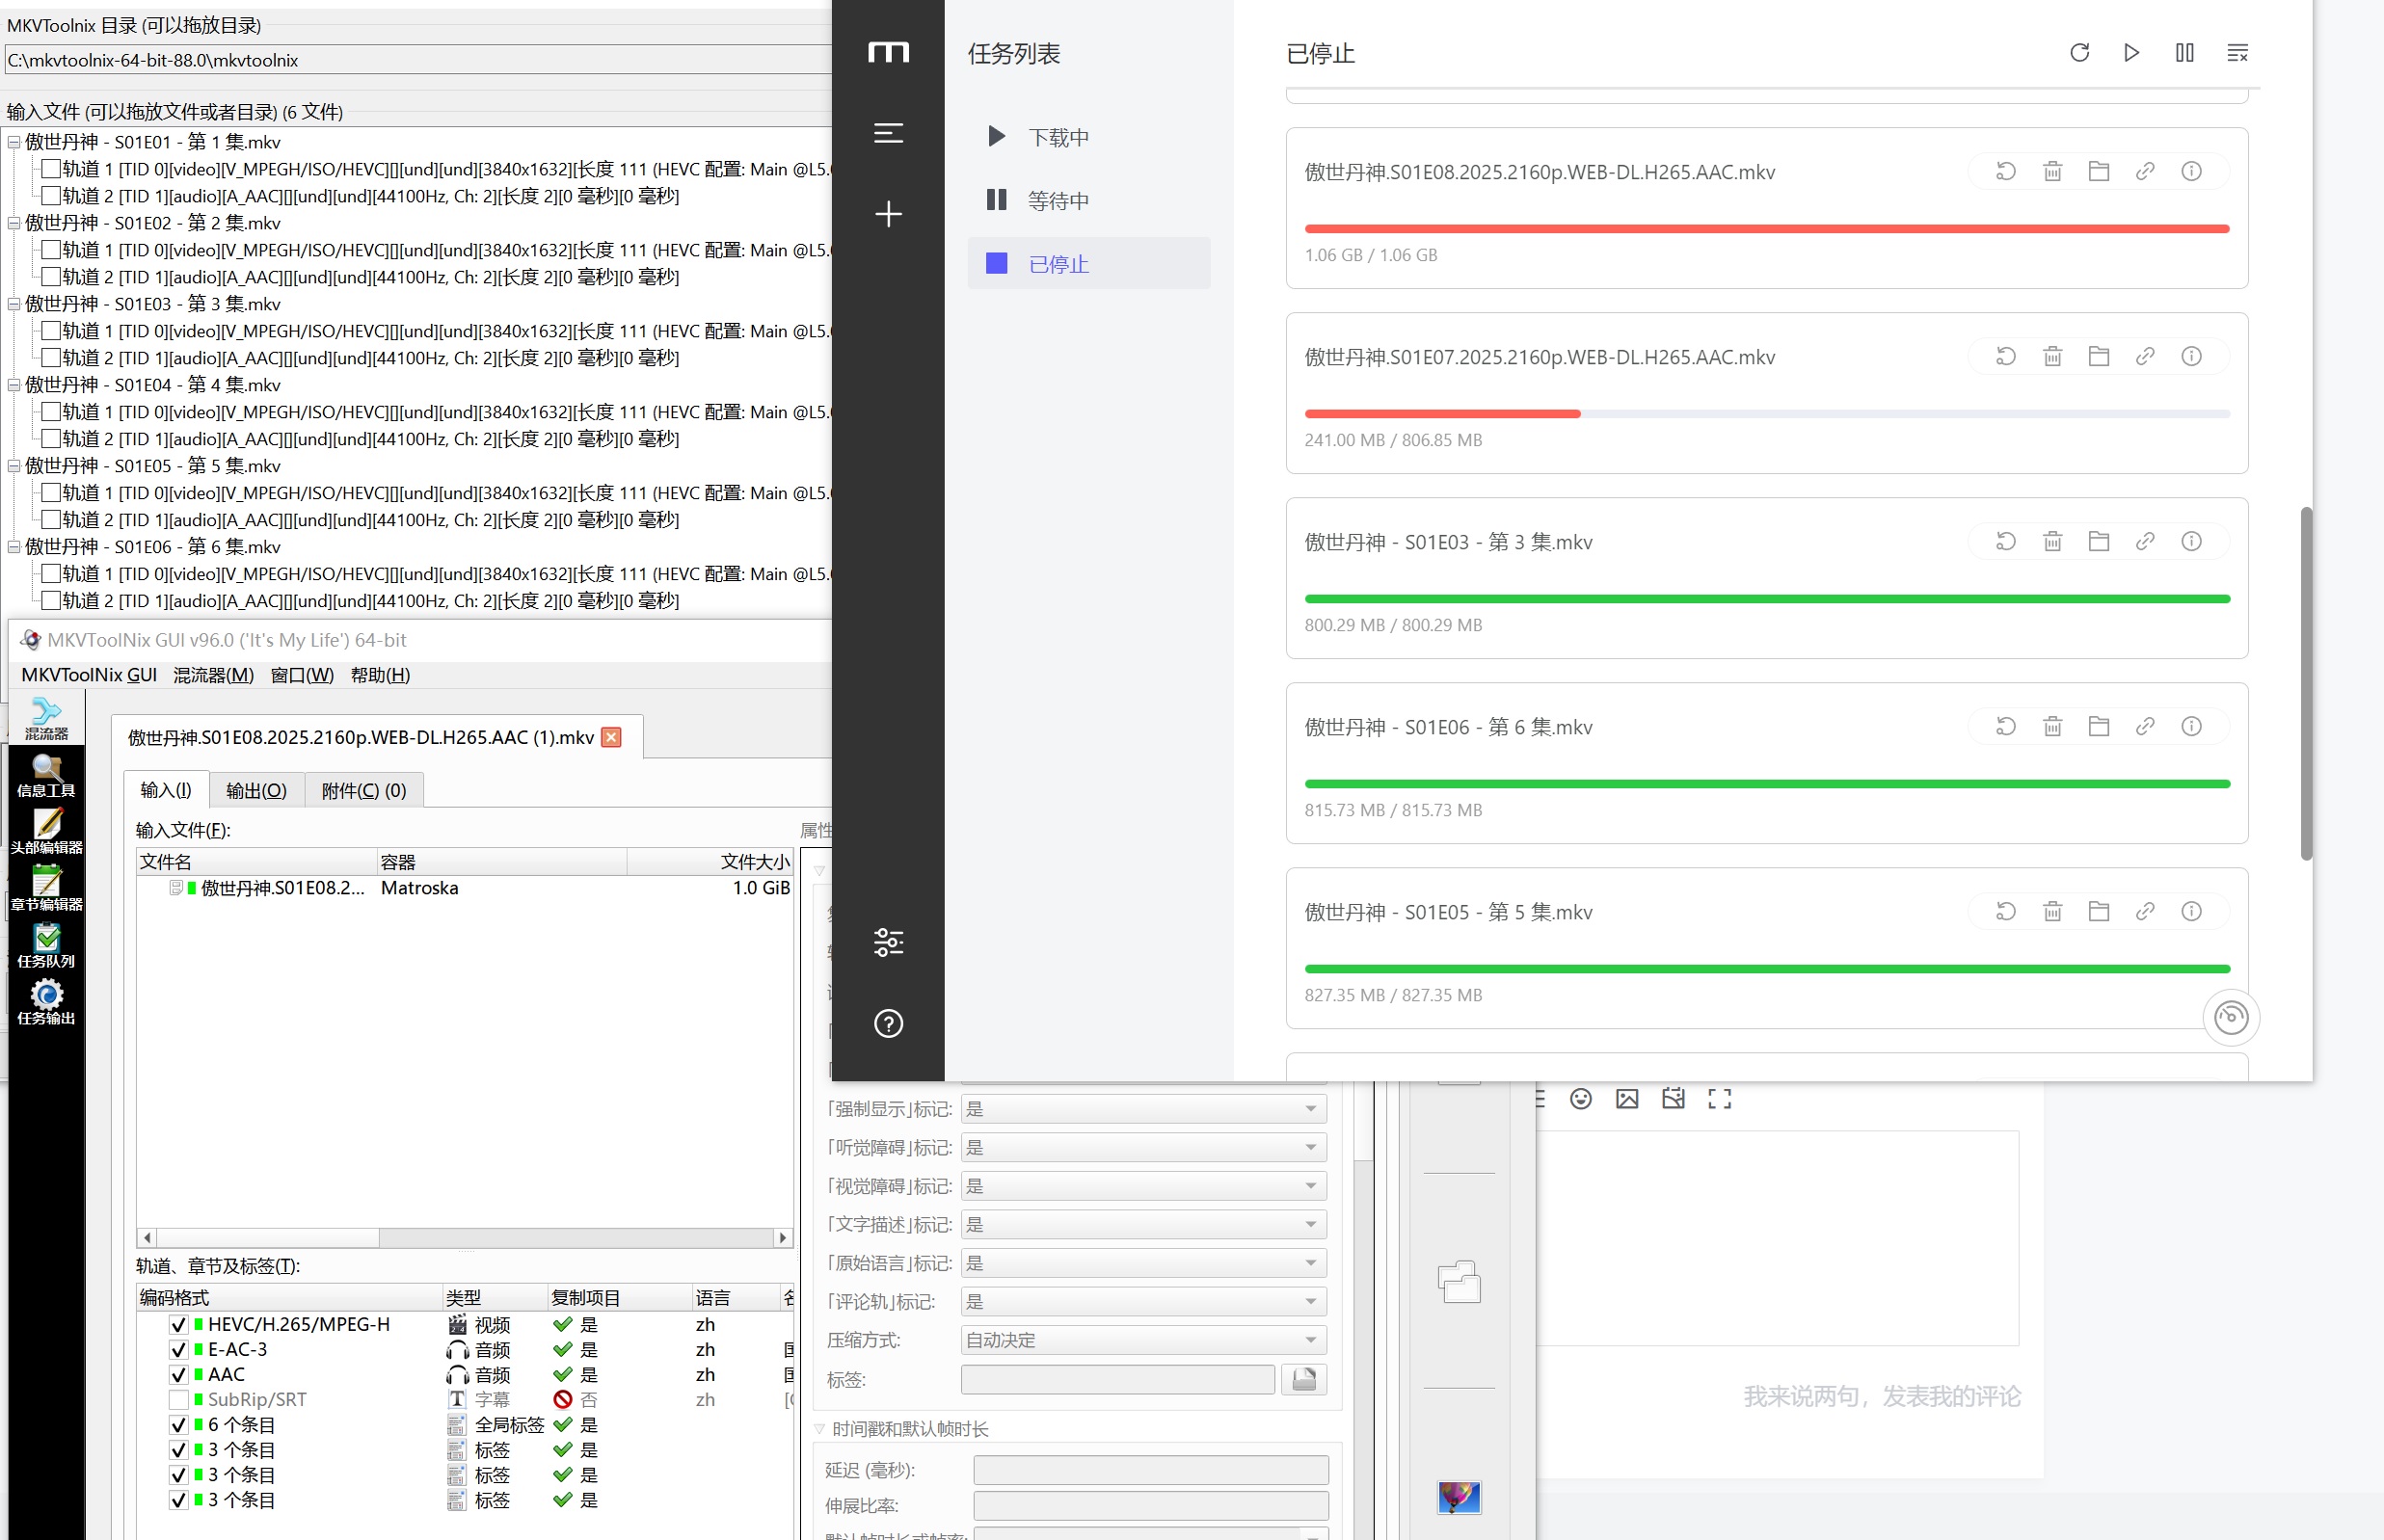2384x1540 pixels.
Task: Enable the SubRip/SRT subtitle track
Action: [x=179, y=1399]
